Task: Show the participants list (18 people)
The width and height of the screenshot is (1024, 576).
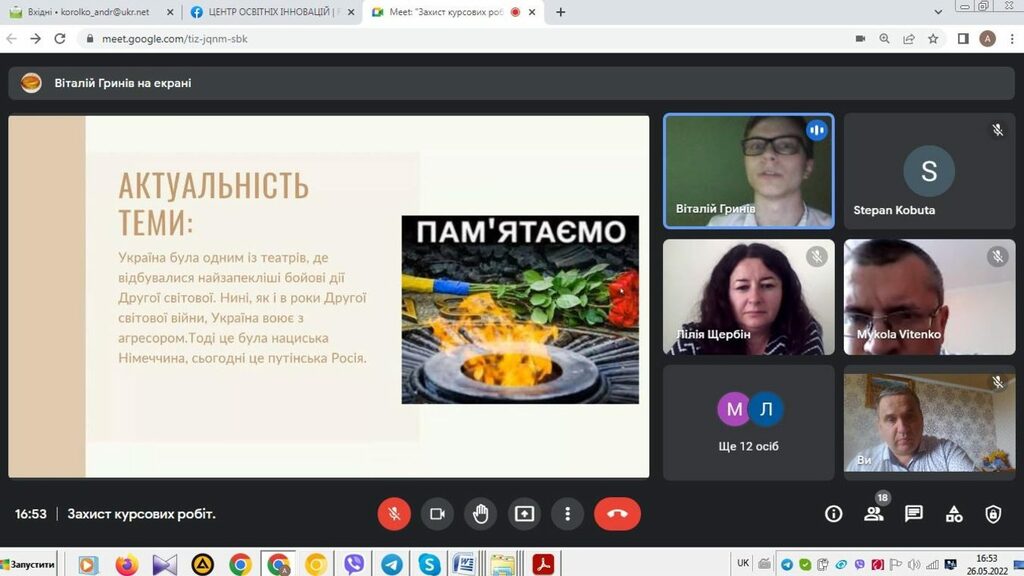Action: [x=873, y=514]
